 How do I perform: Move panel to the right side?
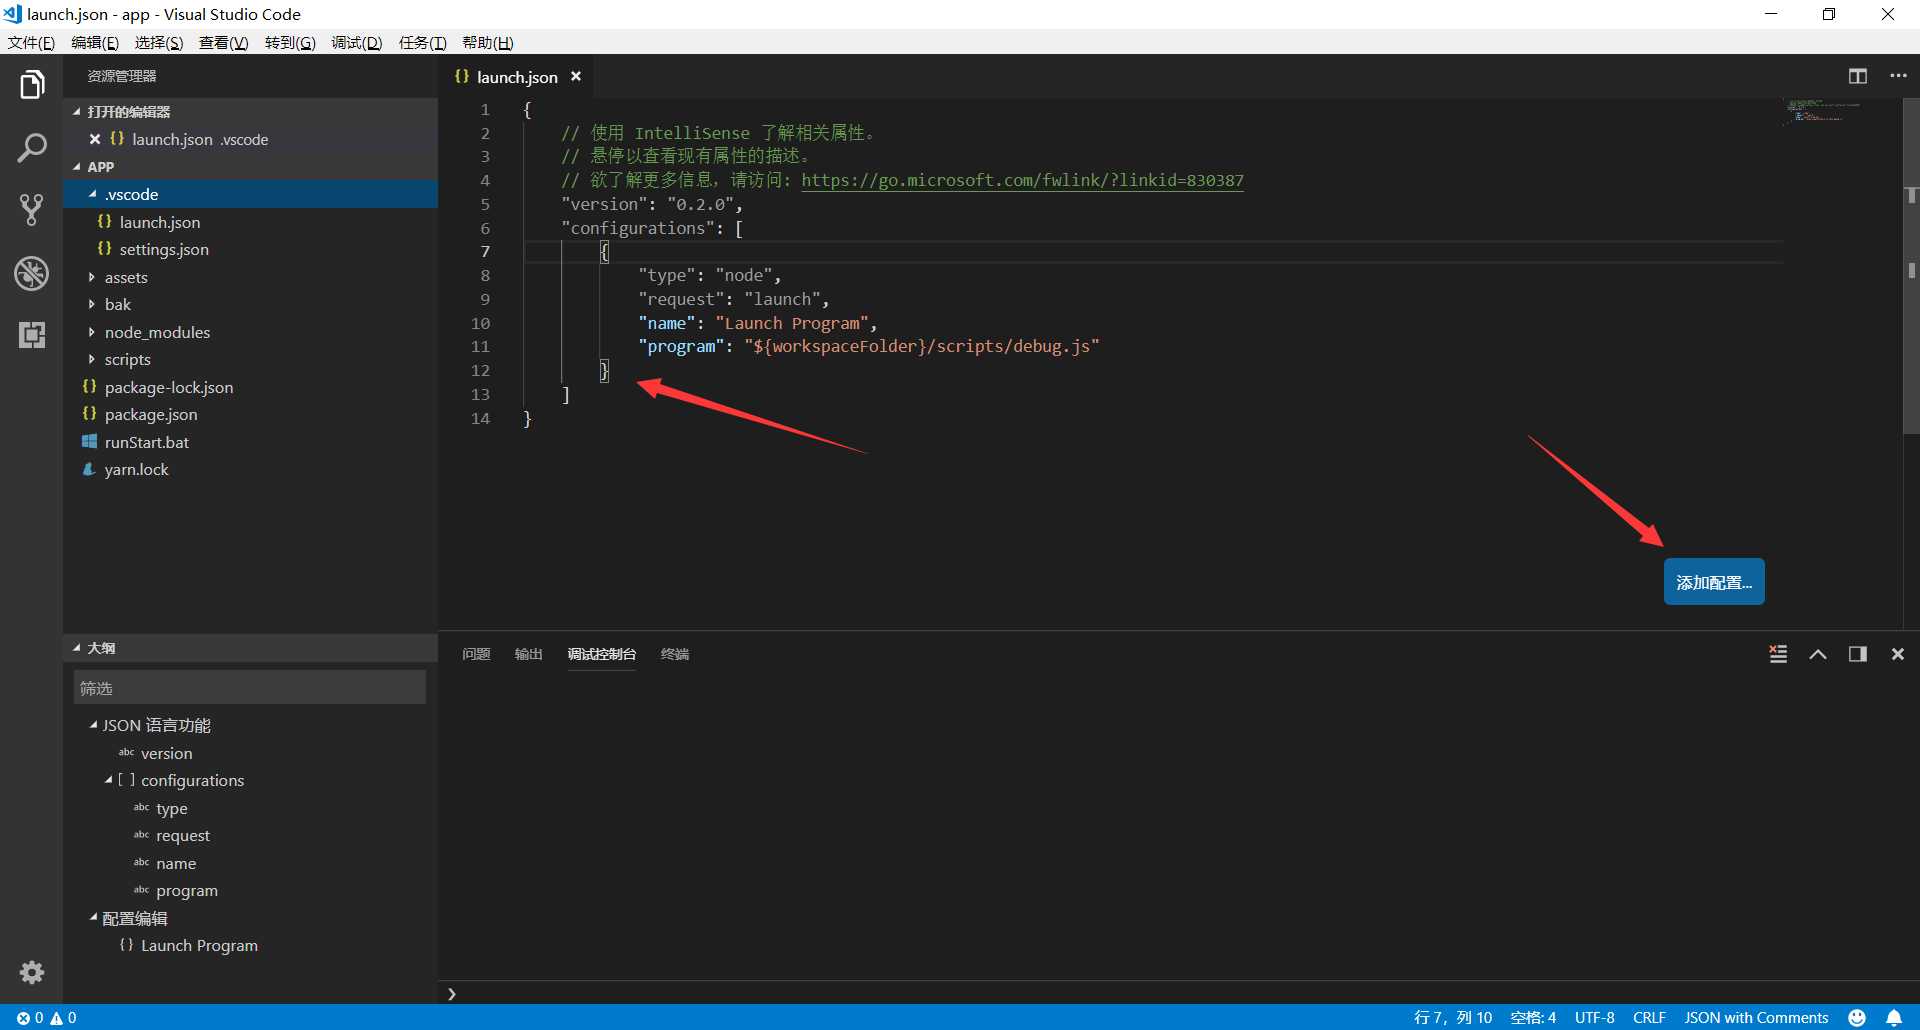point(1858,654)
